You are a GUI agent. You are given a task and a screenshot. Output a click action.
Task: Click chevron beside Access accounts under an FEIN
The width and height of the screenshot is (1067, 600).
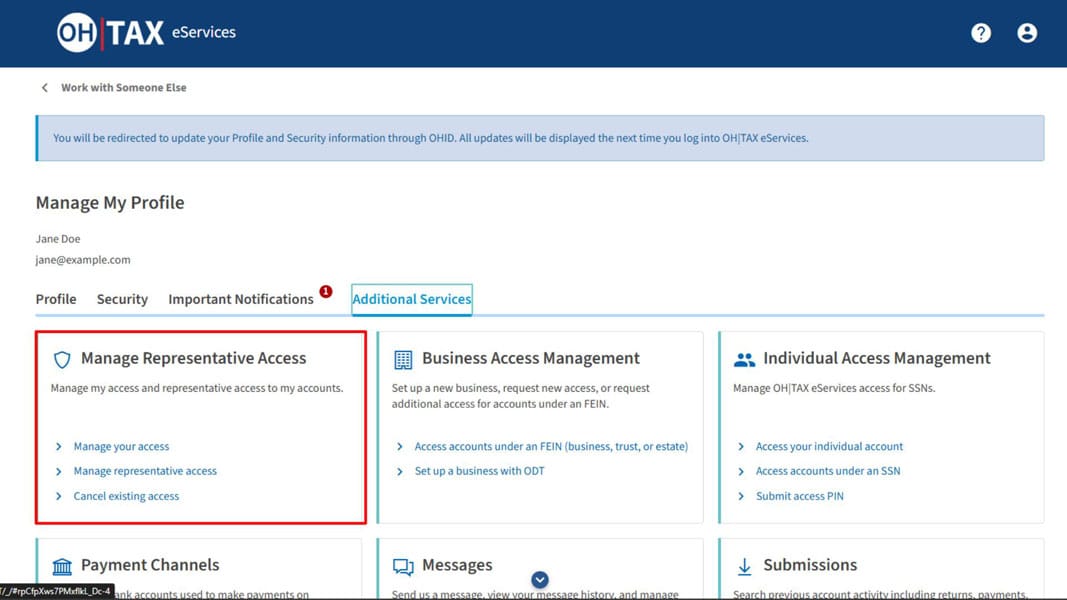click(x=399, y=446)
